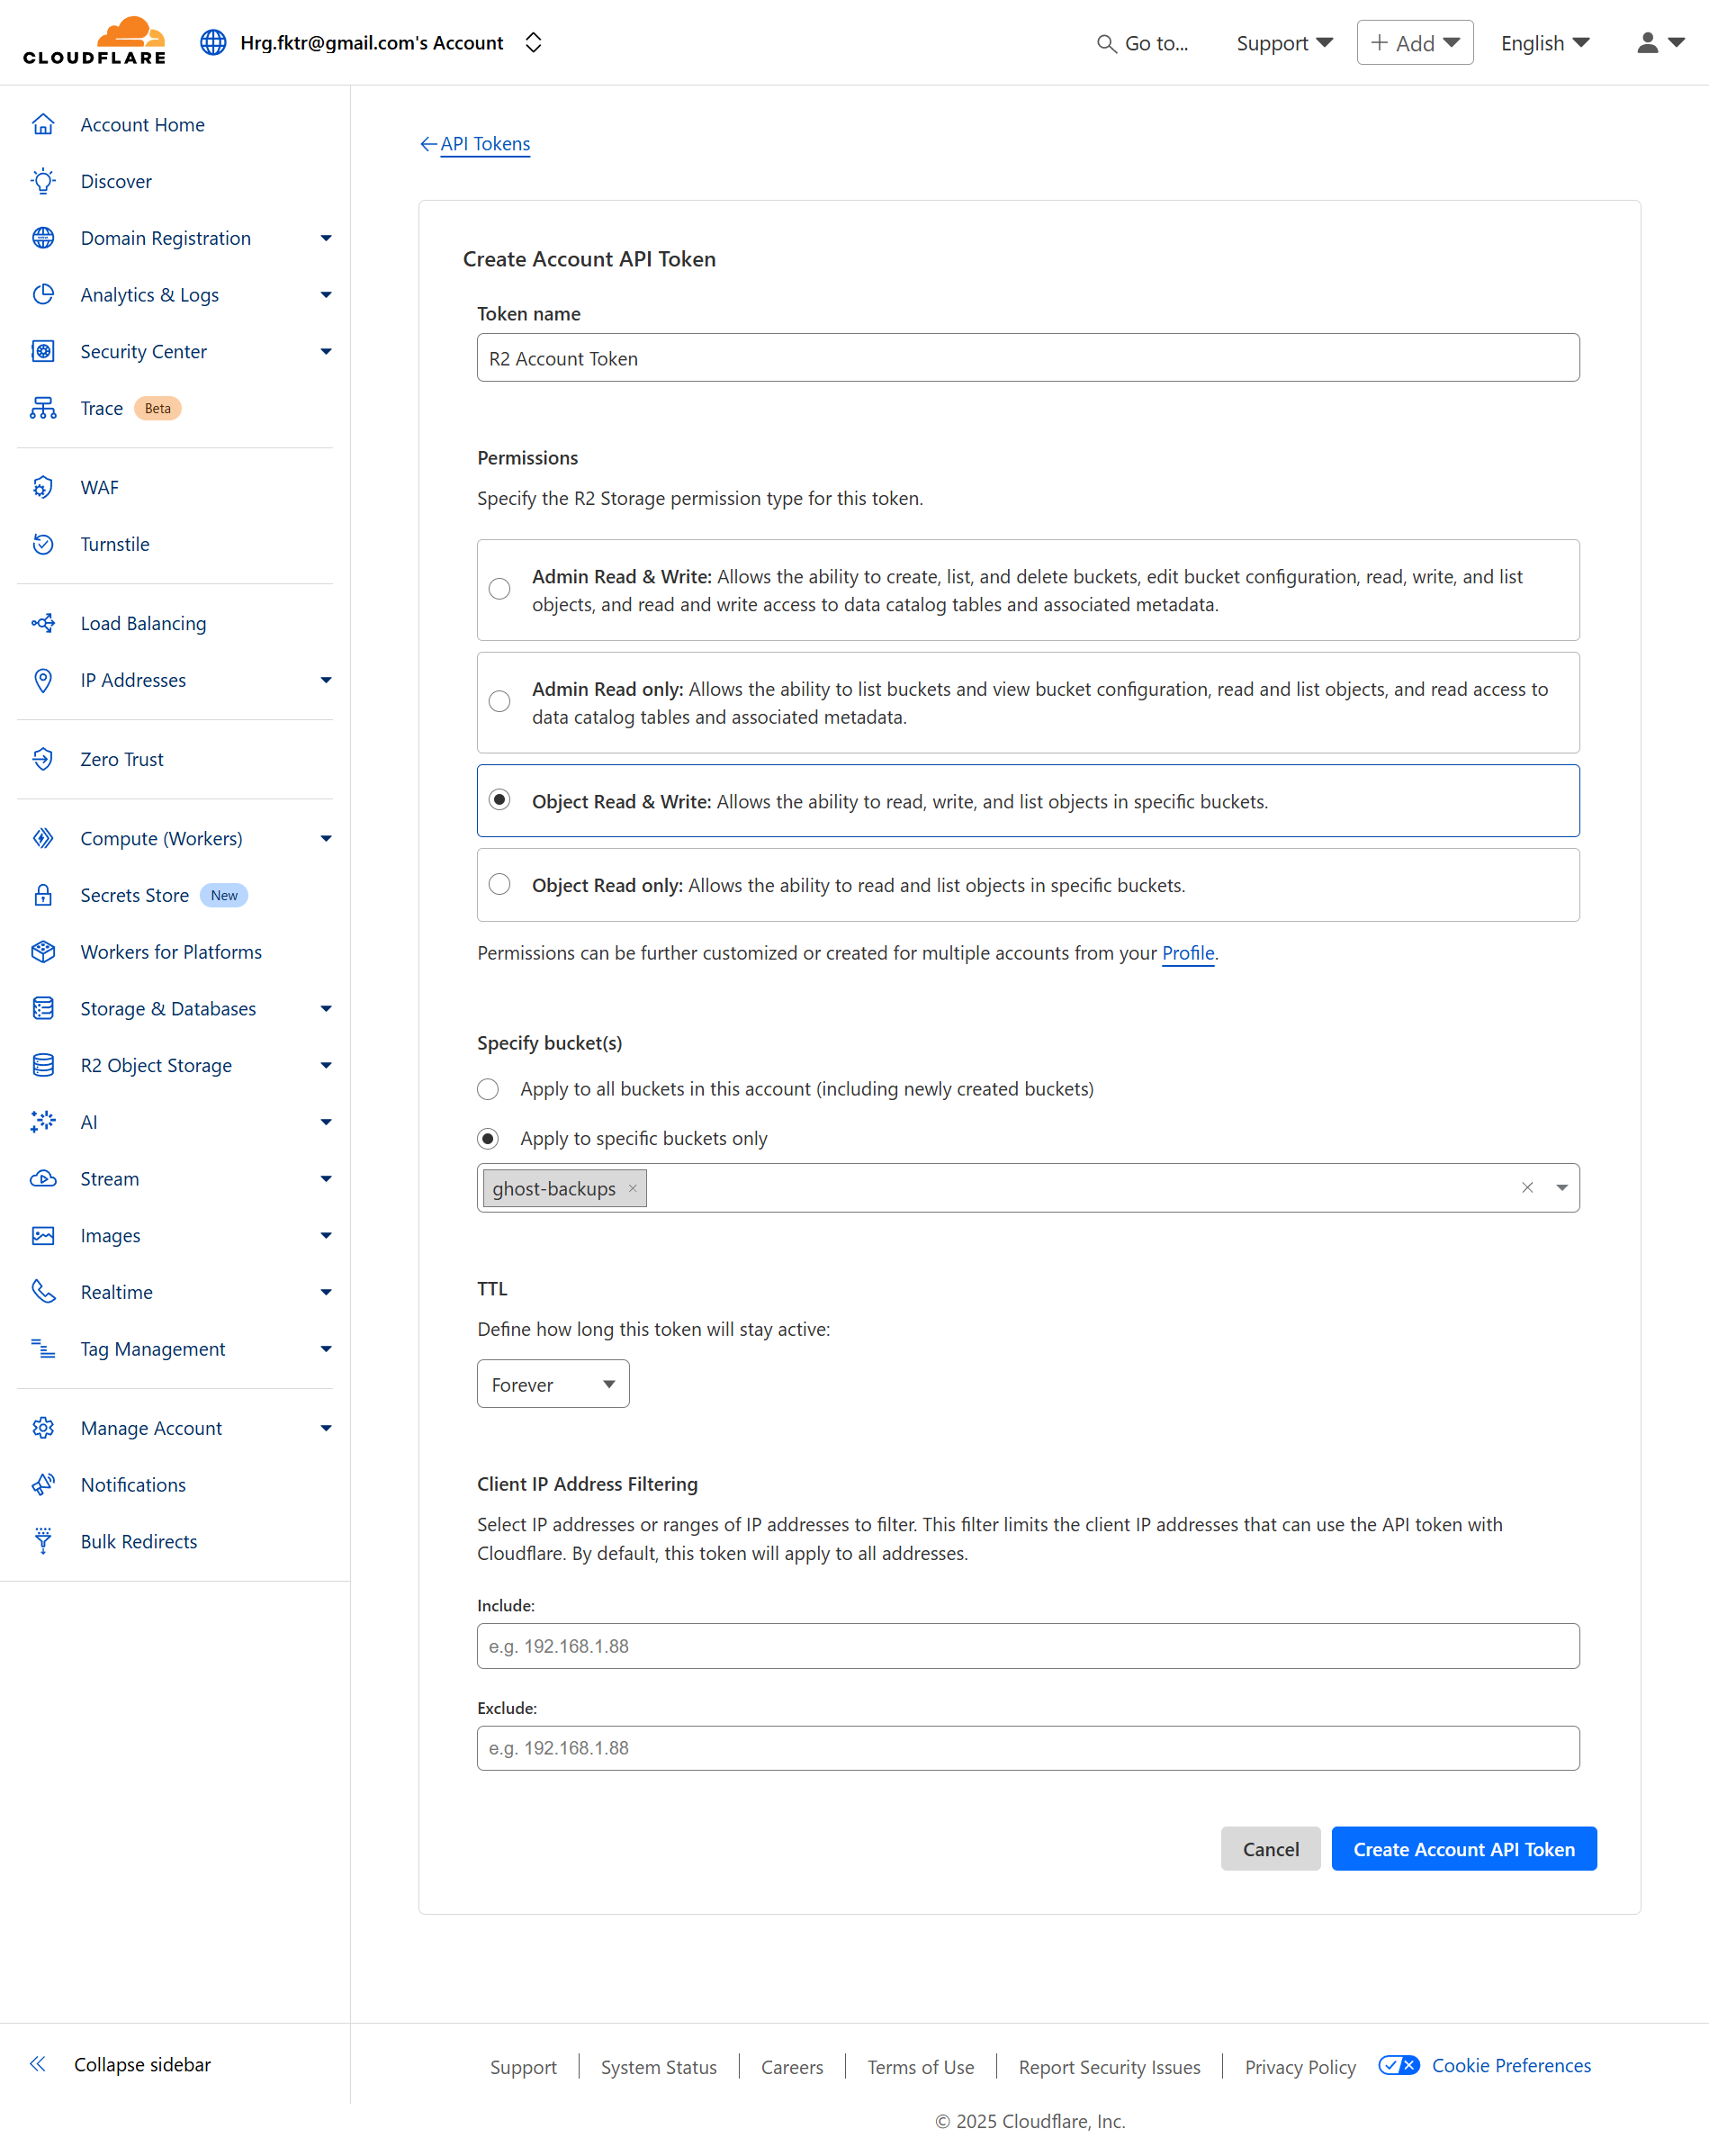This screenshot has width=1709, height=2156.
Task: Expand Analytics & Logs submenu arrow
Action: (326, 294)
